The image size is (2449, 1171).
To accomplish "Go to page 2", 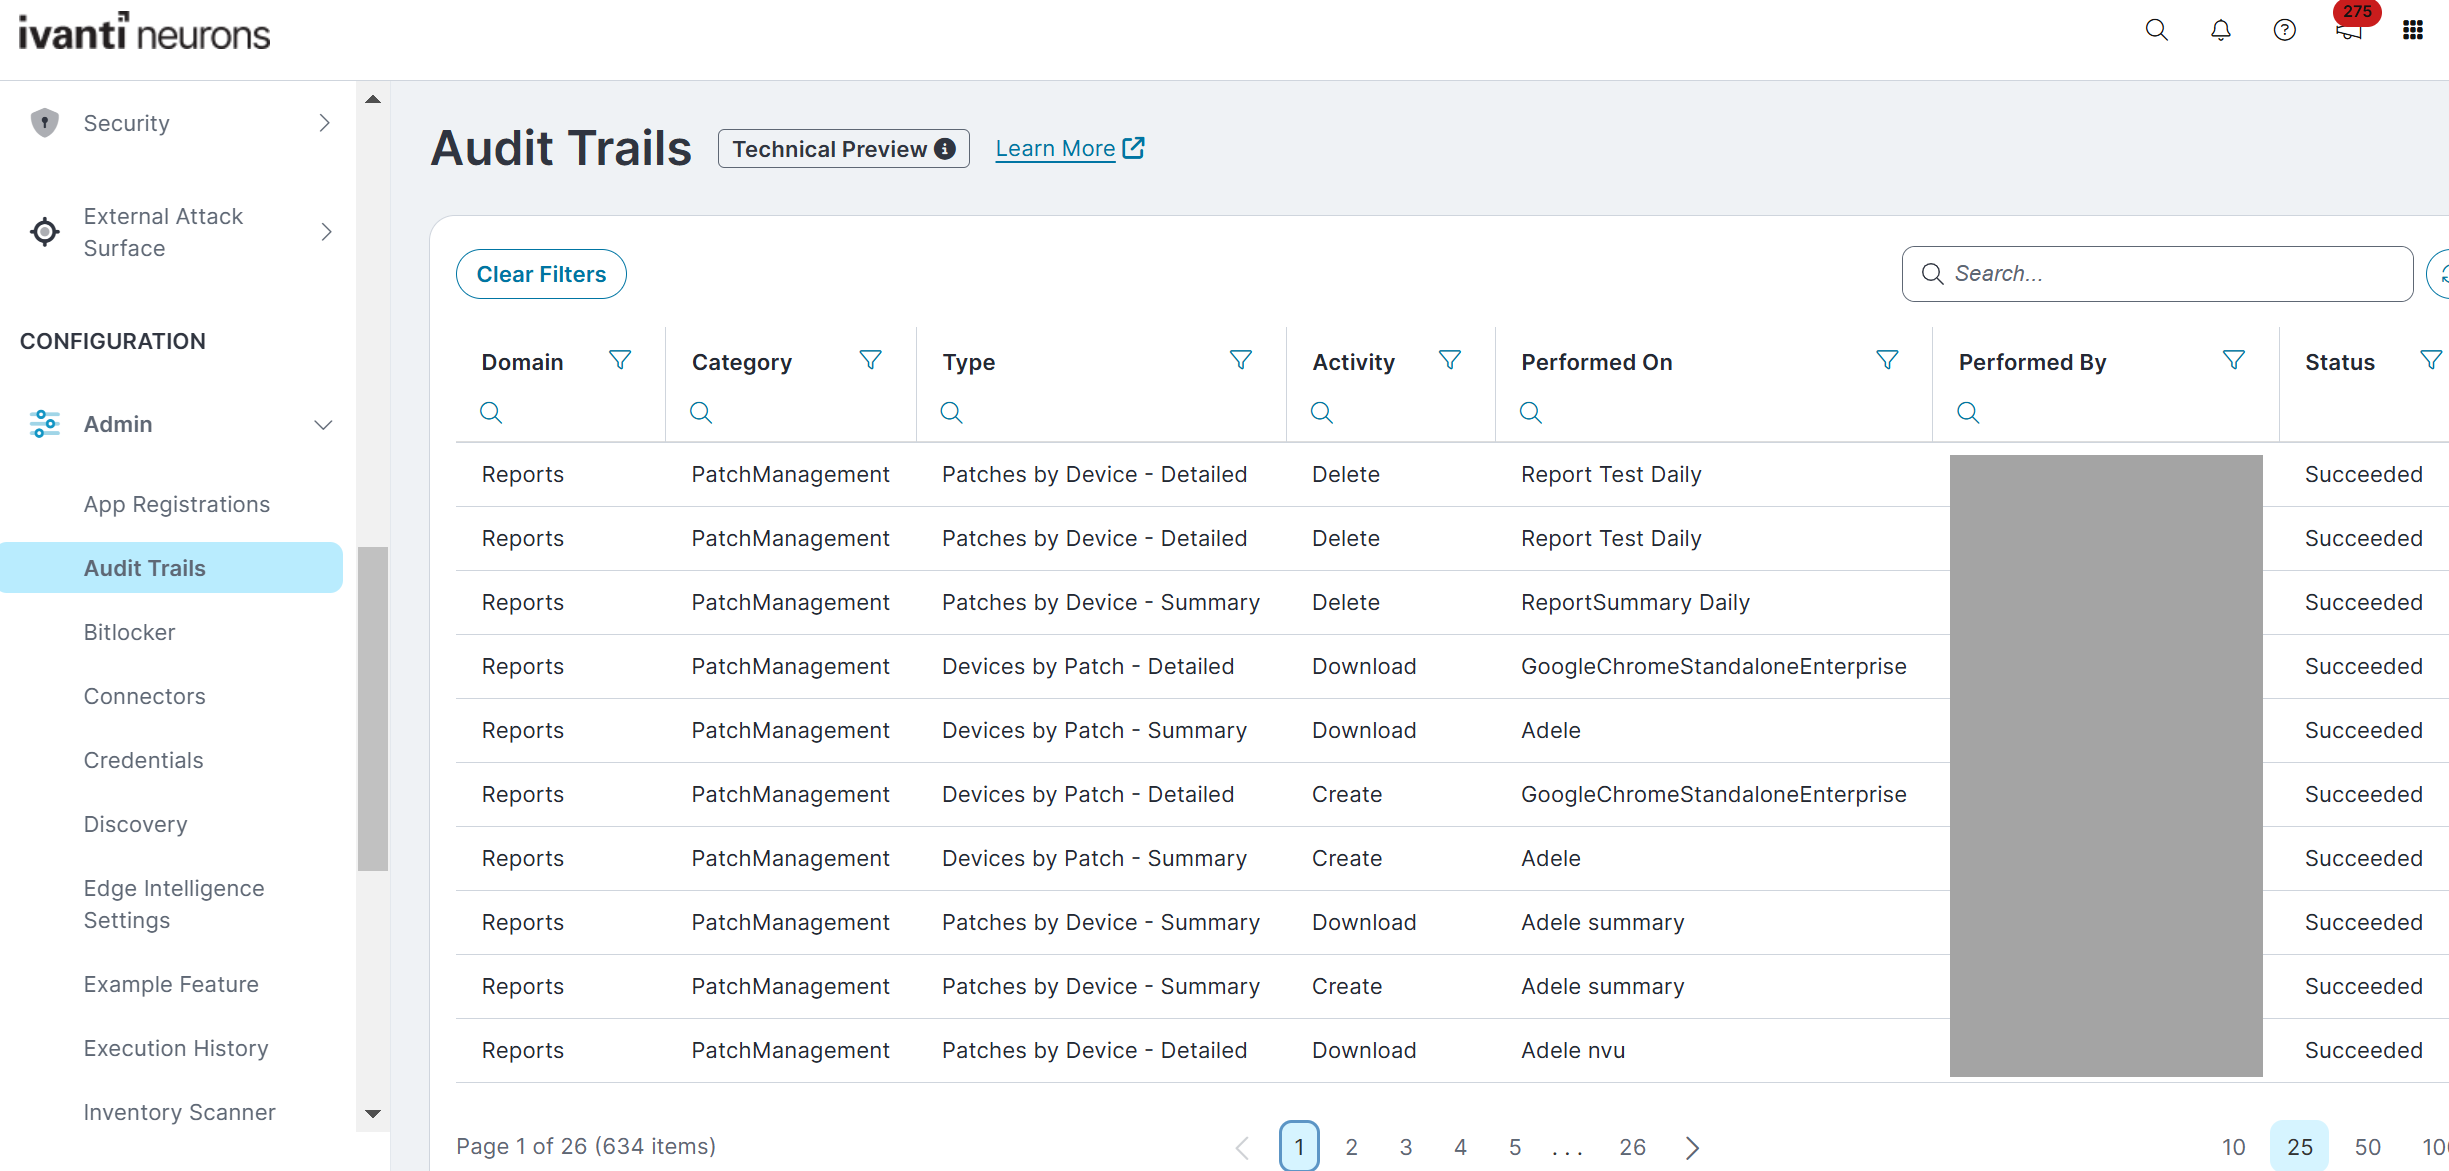I will point(1351,1147).
